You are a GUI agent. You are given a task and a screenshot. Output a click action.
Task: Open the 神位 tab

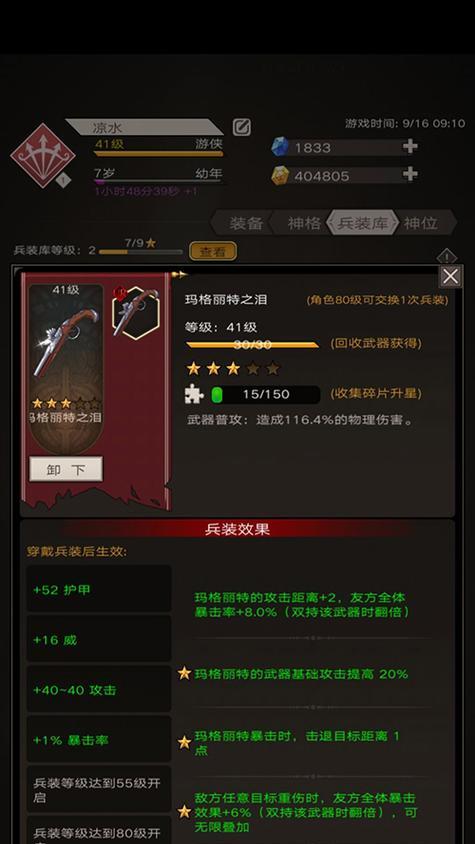click(x=422, y=223)
